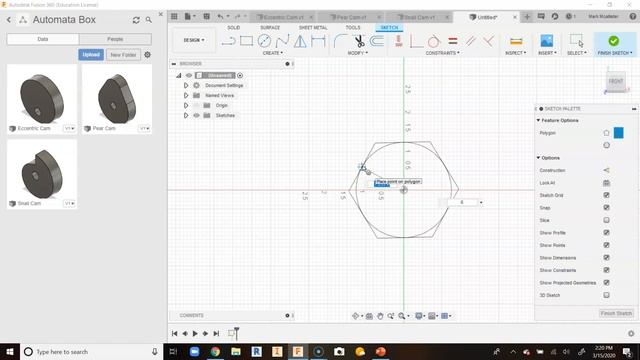The image size is (640, 360).
Task: Switch to the People tab in data panel
Action: (115, 39)
